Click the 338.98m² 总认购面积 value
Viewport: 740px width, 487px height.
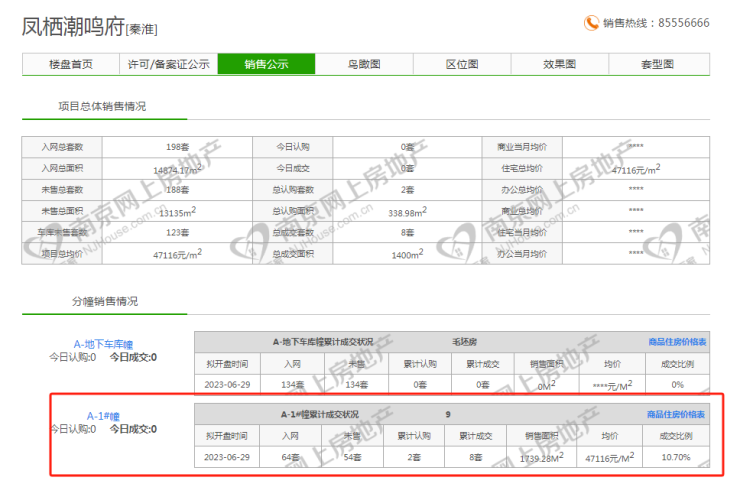coord(407,212)
